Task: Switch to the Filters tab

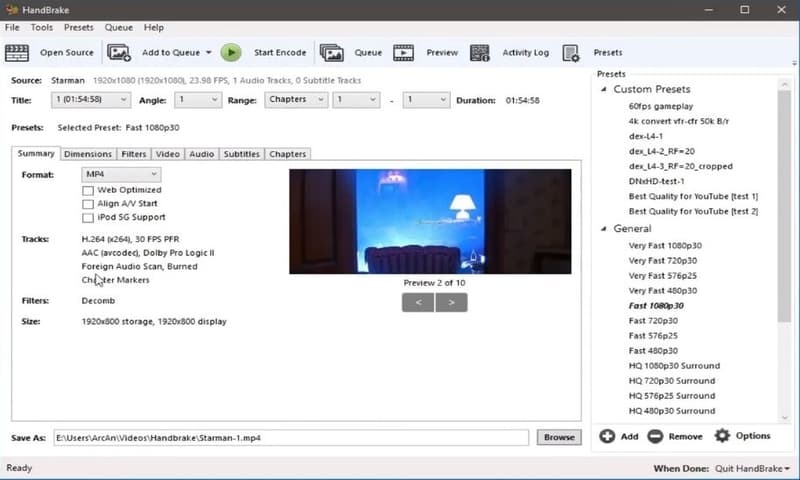Action: [134, 154]
